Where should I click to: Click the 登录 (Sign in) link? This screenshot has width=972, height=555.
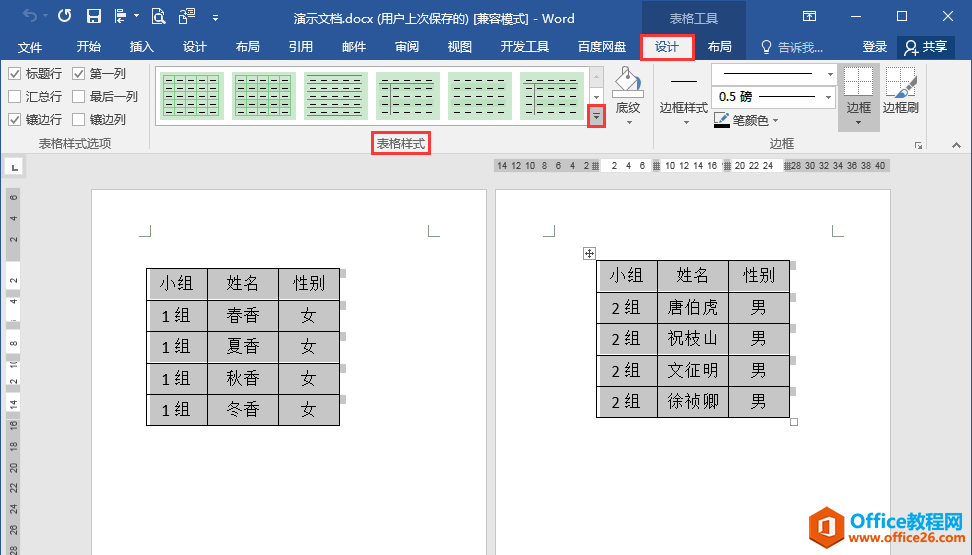pyautogui.click(x=875, y=47)
